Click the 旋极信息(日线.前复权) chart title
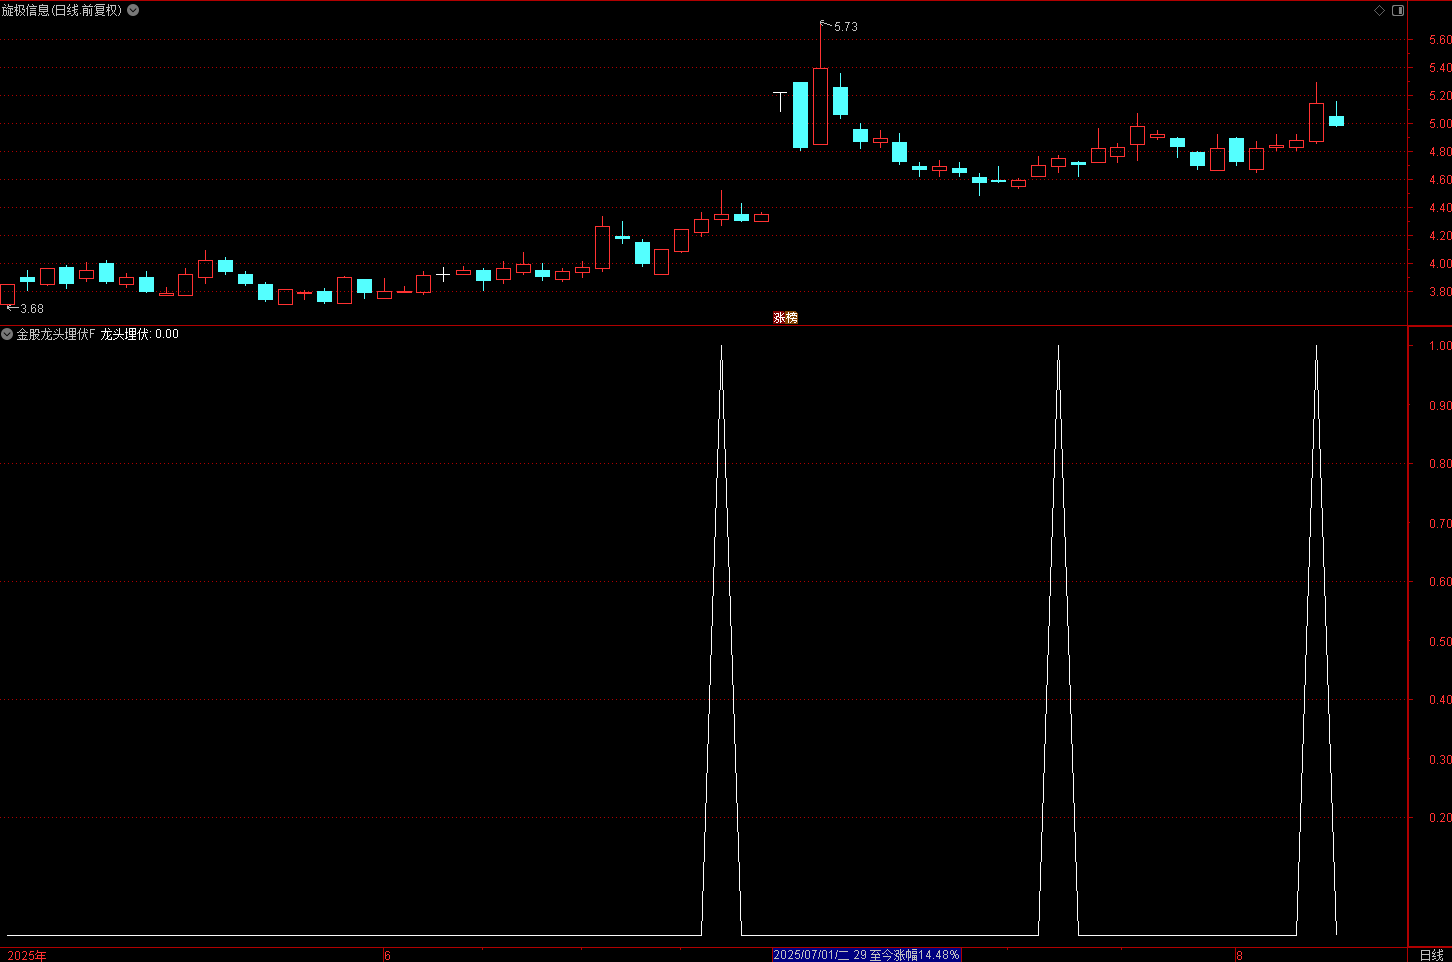 pyautogui.click(x=62, y=10)
